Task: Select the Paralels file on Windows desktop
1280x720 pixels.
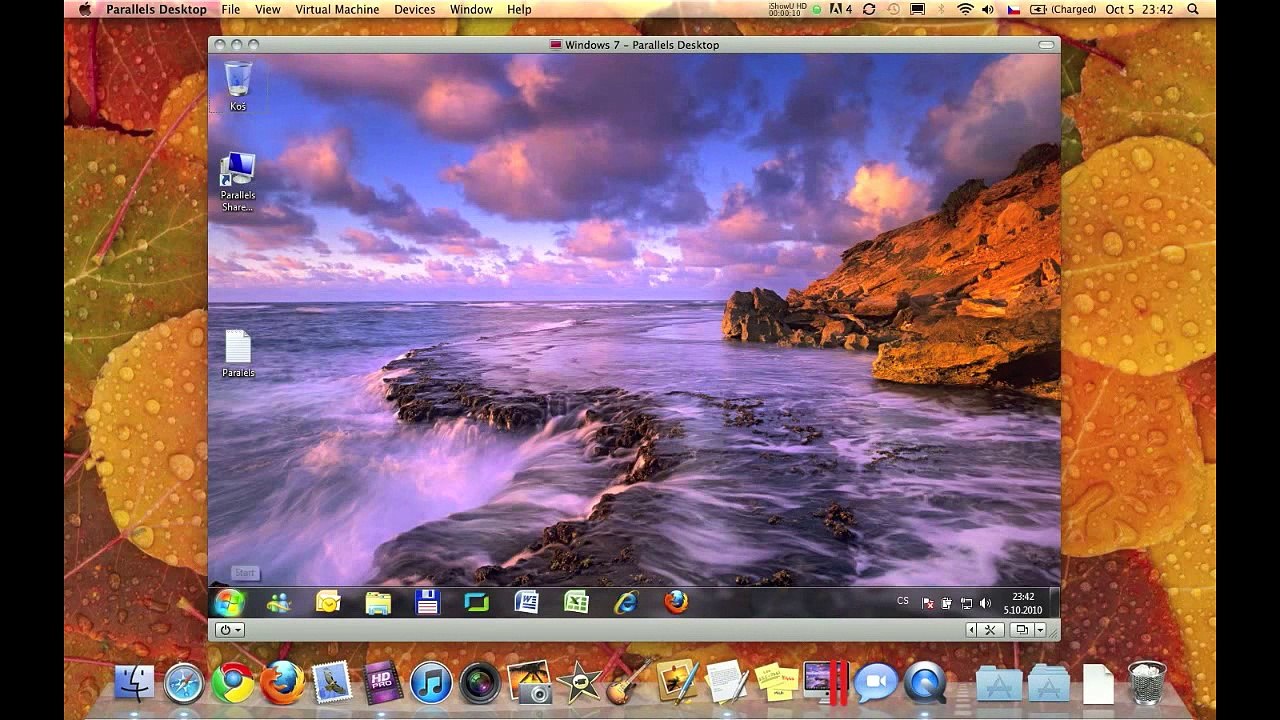Action: [x=238, y=354]
